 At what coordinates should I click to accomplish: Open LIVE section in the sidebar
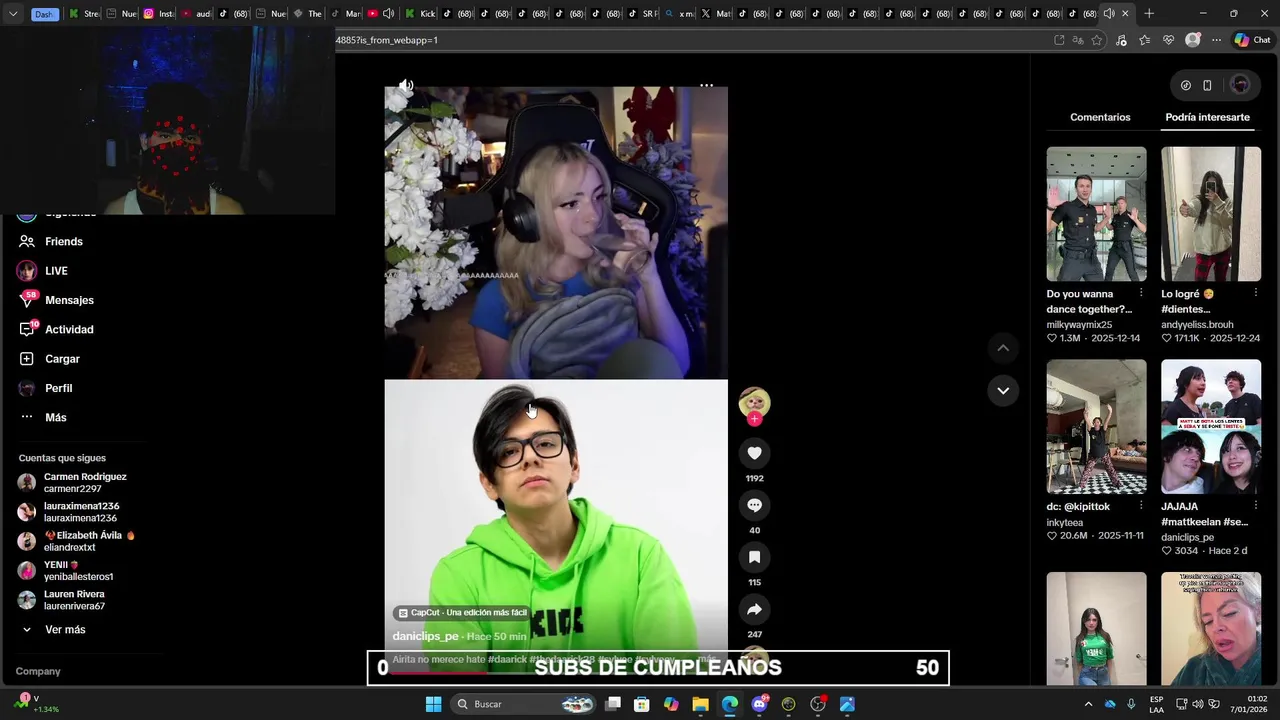[x=56, y=271]
